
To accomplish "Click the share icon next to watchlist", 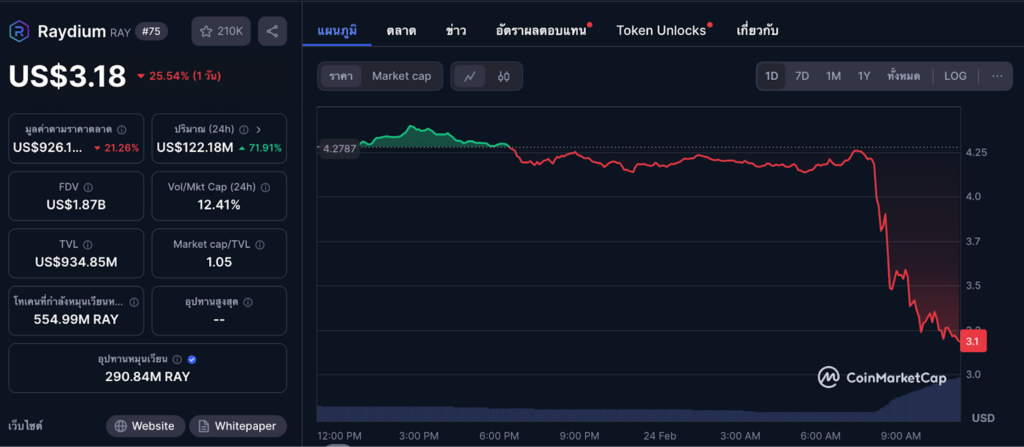I will click(272, 31).
